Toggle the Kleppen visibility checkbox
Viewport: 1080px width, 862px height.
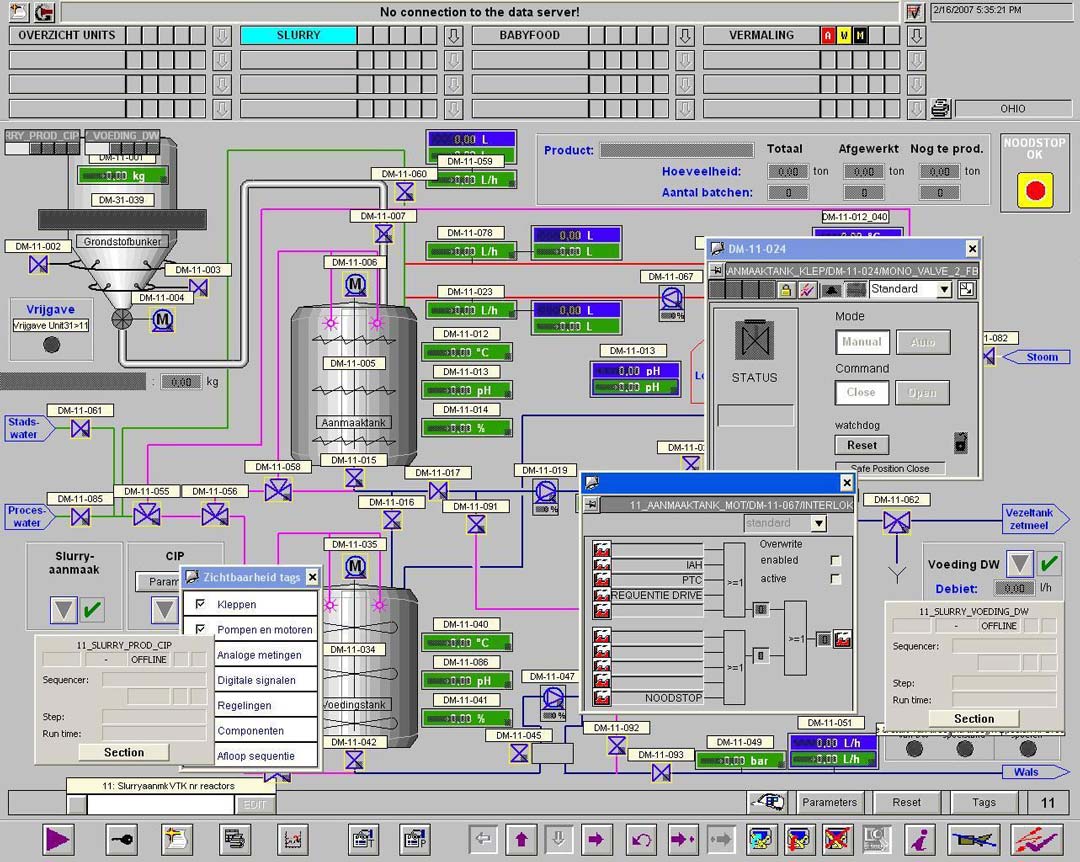[x=201, y=604]
